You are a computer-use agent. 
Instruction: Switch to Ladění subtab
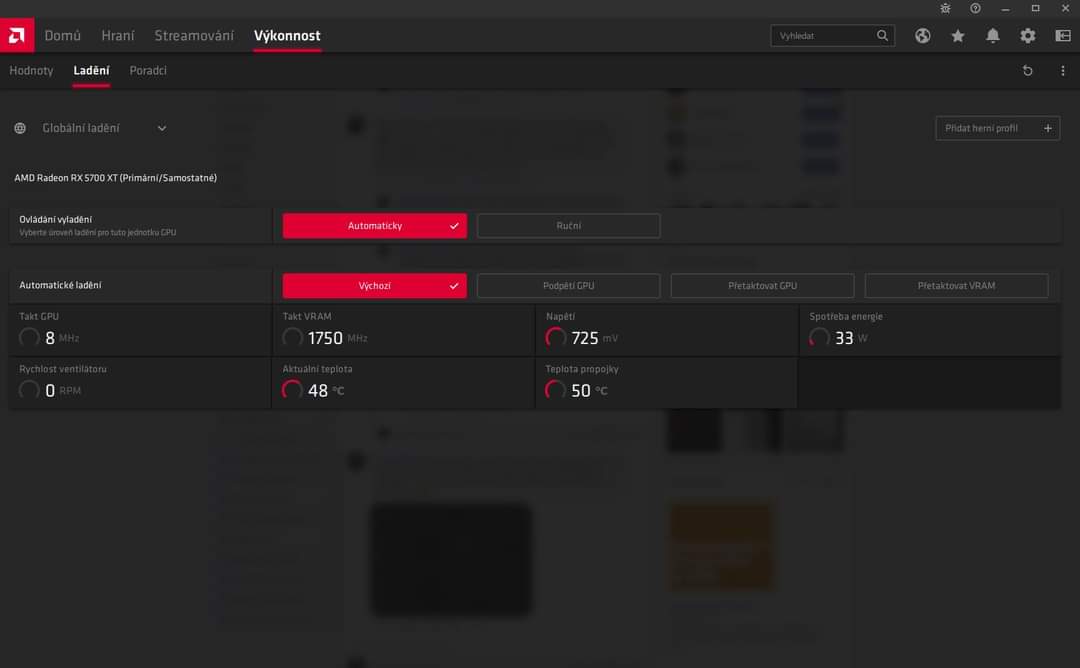pos(91,70)
